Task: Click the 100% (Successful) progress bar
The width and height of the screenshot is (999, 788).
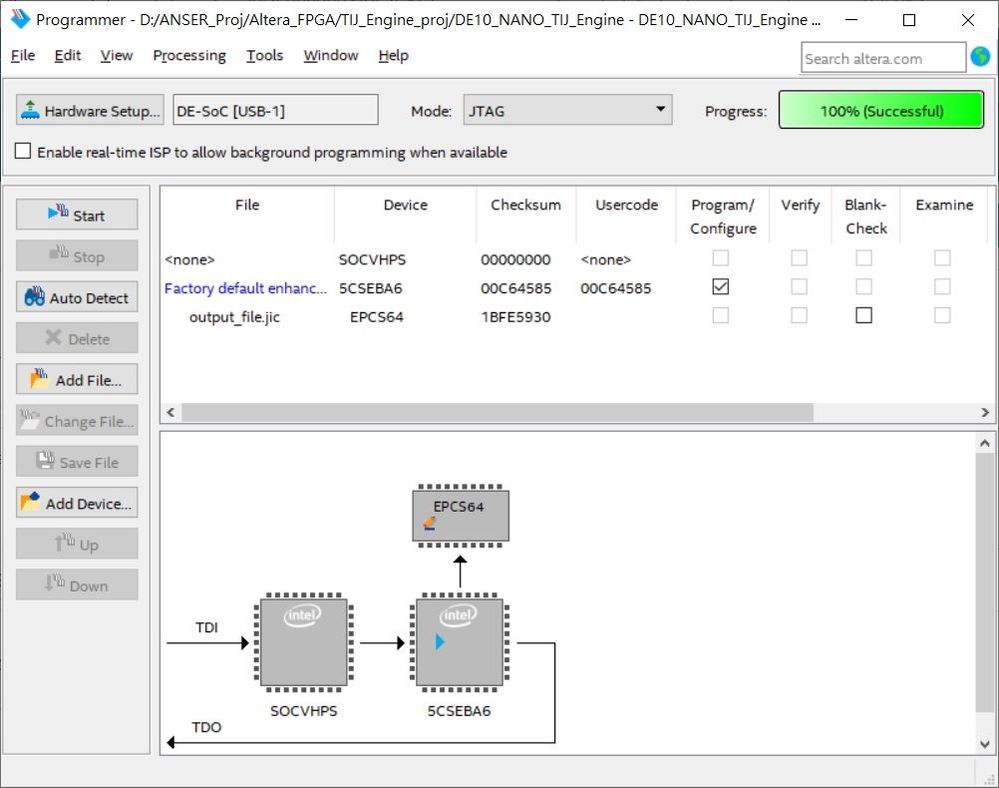Action: click(881, 110)
